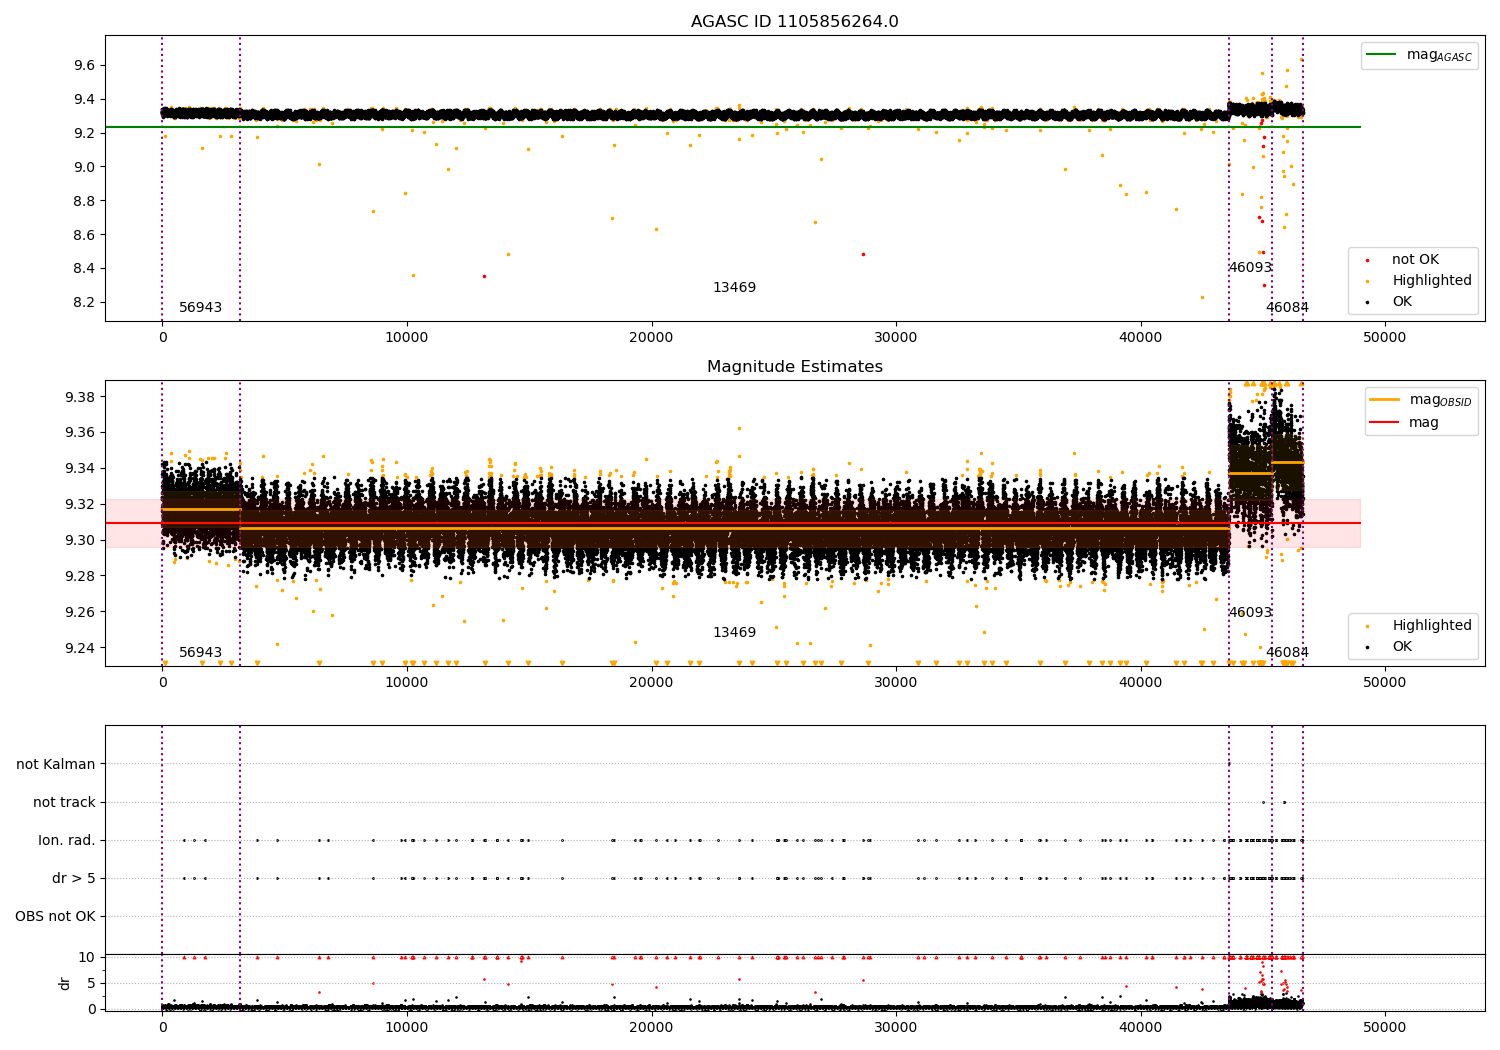Click the 9.26 y-tick label
Image resolution: width=1500 pixels, height=1050 pixels.
[x=80, y=612]
